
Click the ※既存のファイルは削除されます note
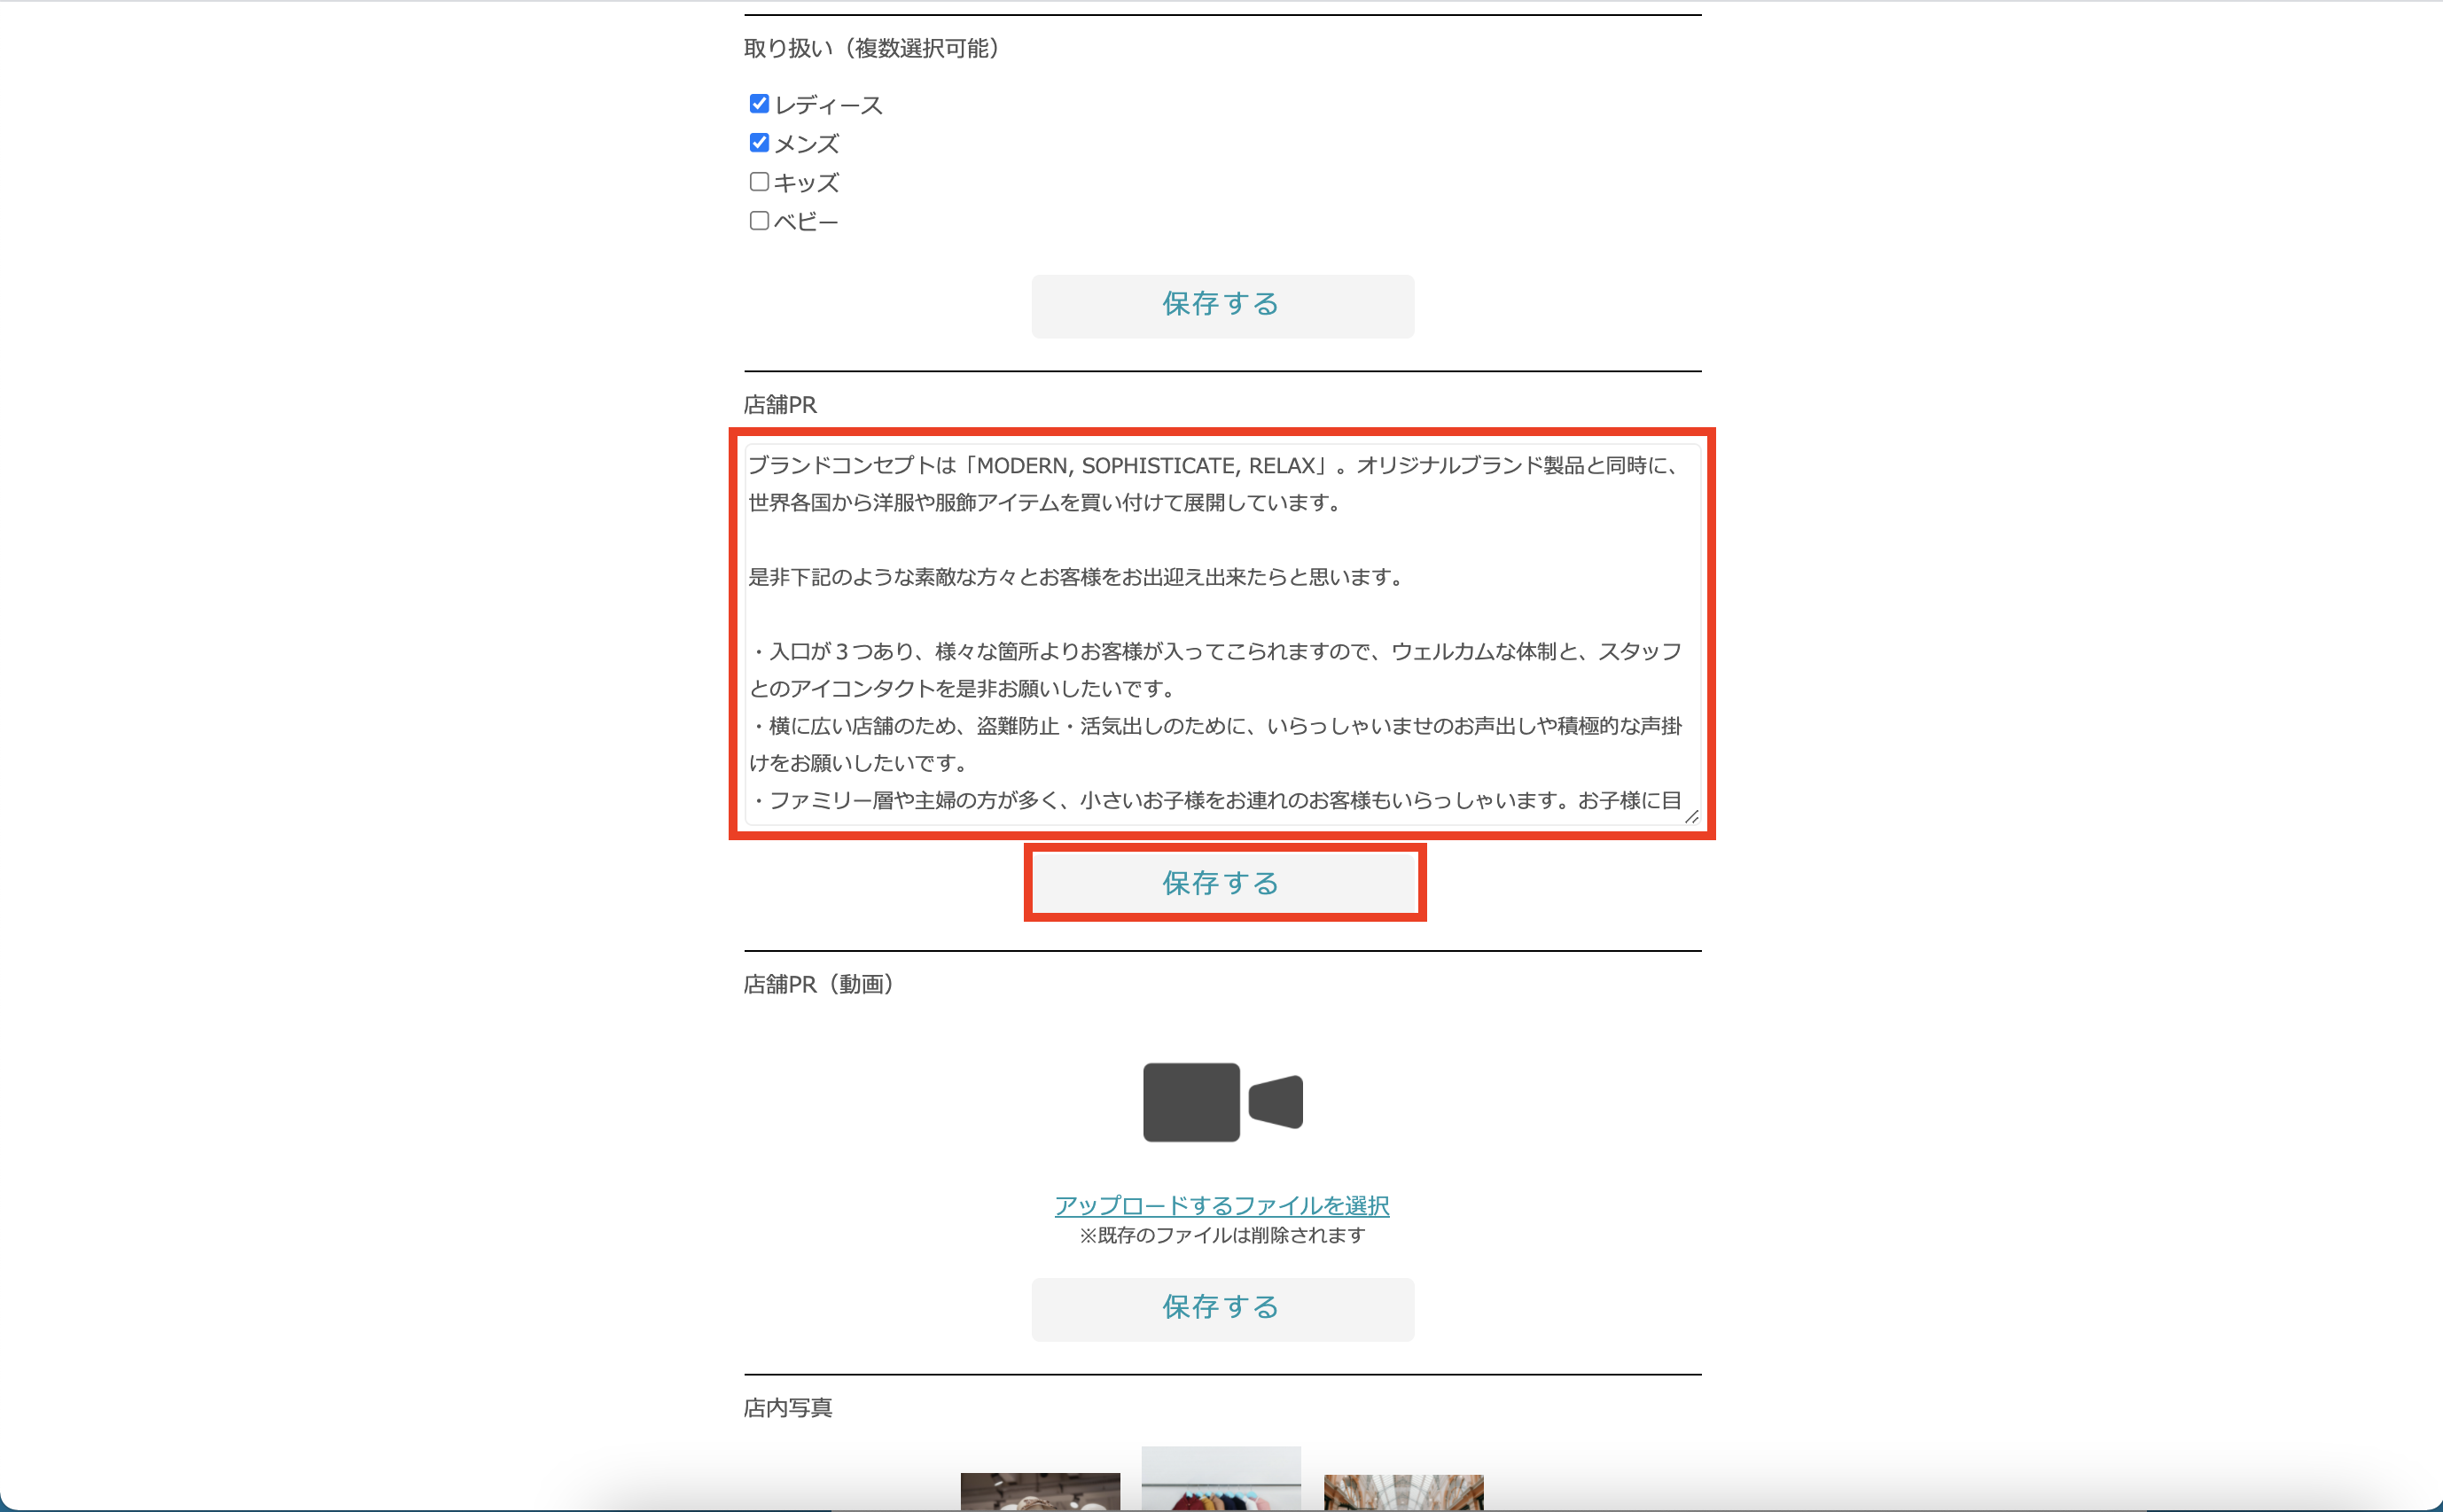coord(1222,1235)
